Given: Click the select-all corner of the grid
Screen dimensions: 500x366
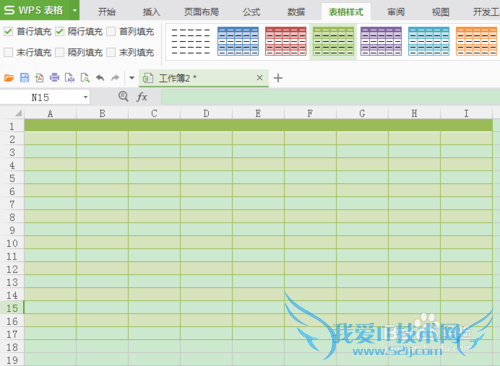Looking at the screenshot, I should coord(12,113).
